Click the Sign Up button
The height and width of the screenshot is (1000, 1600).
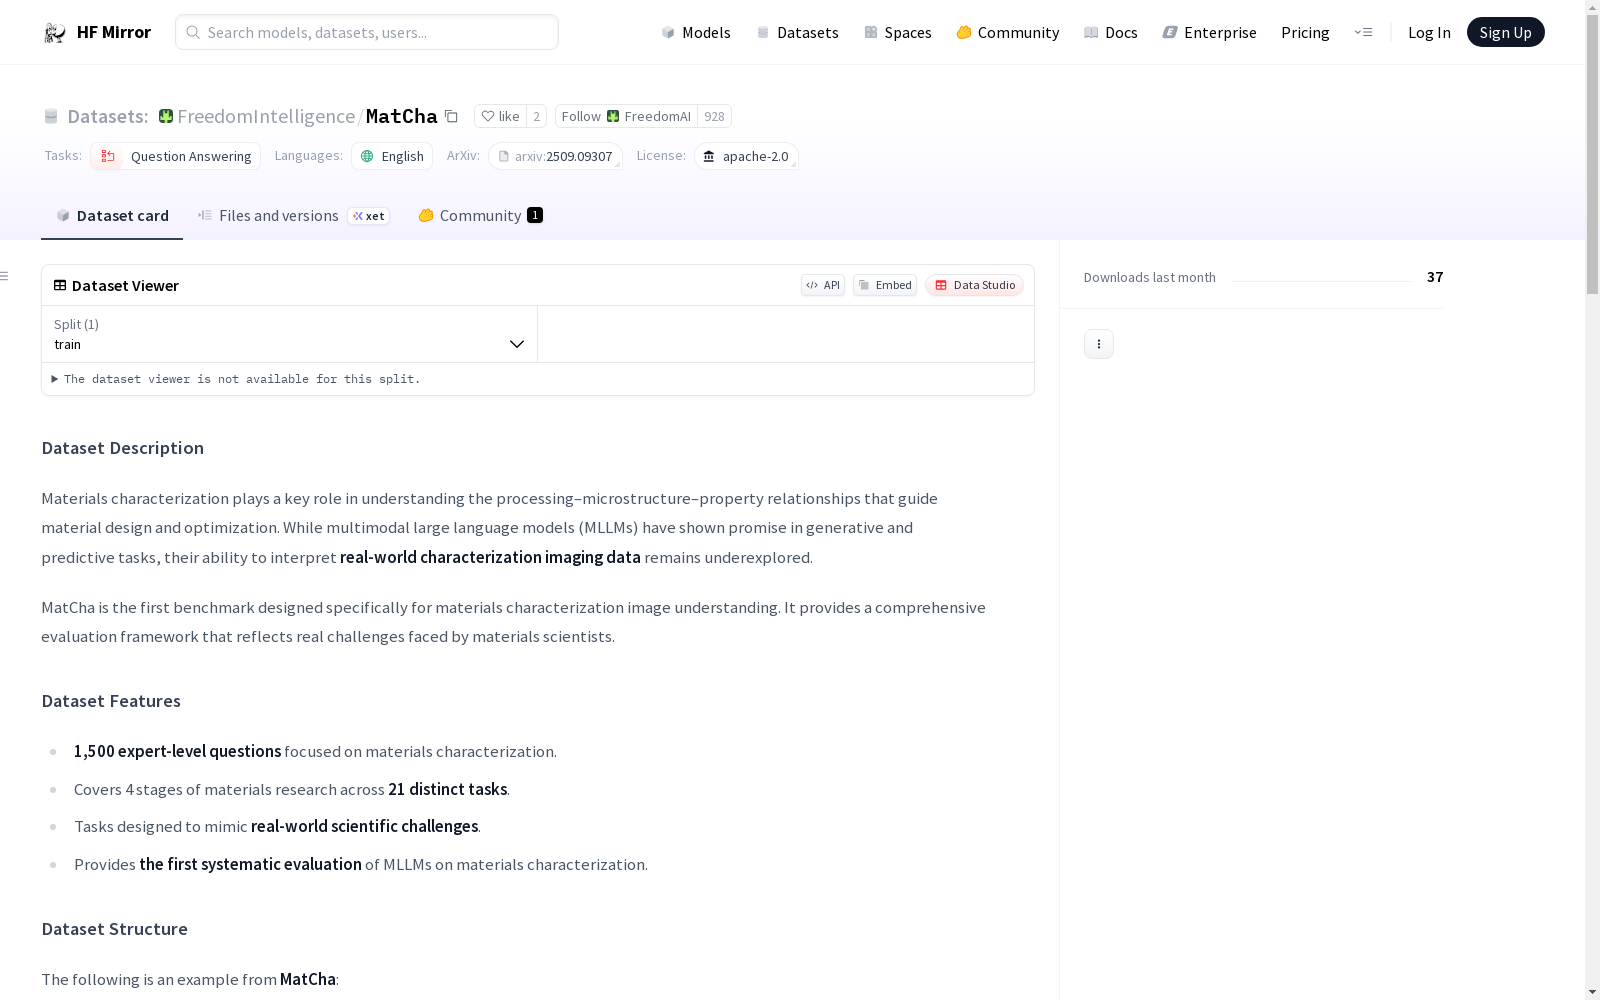(x=1506, y=33)
